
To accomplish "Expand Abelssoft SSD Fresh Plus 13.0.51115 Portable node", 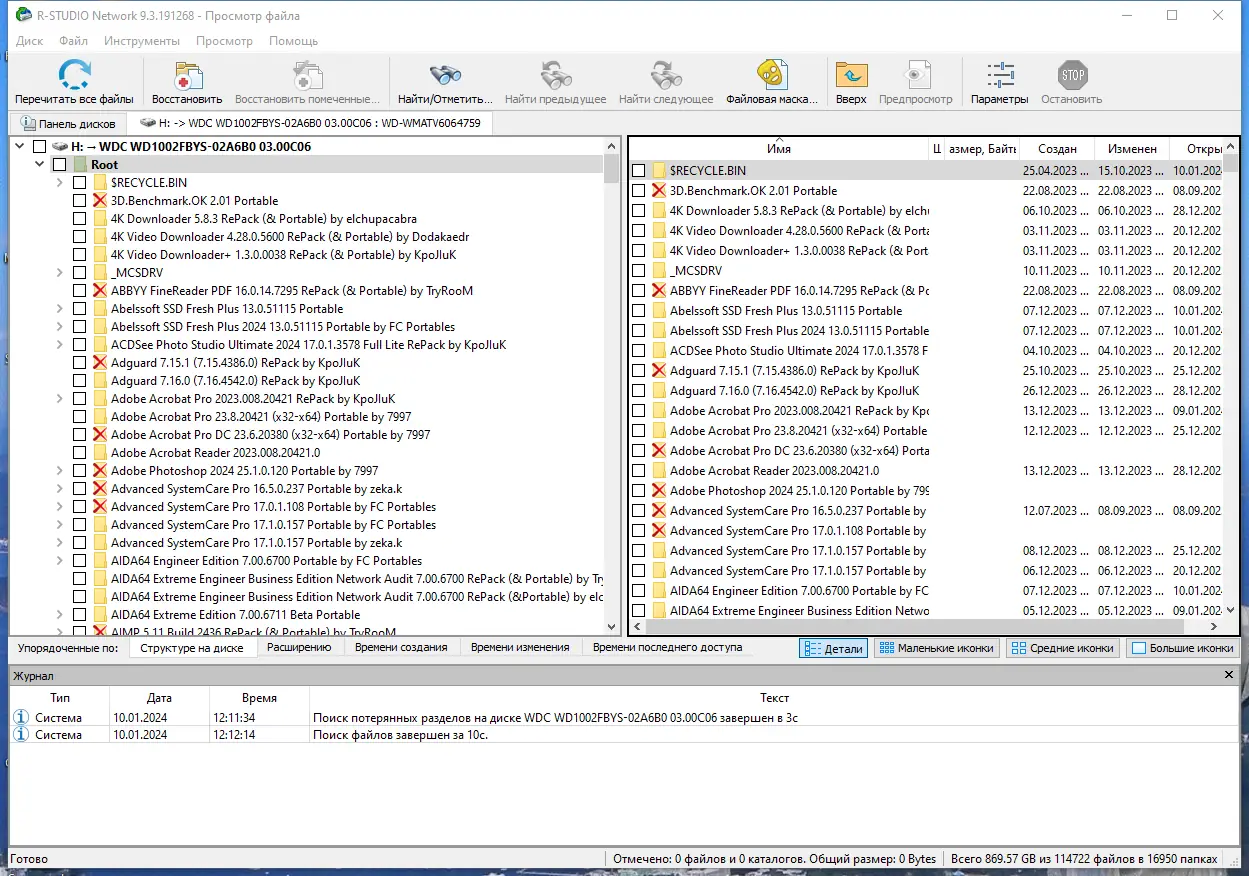I will tap(61, 309).
